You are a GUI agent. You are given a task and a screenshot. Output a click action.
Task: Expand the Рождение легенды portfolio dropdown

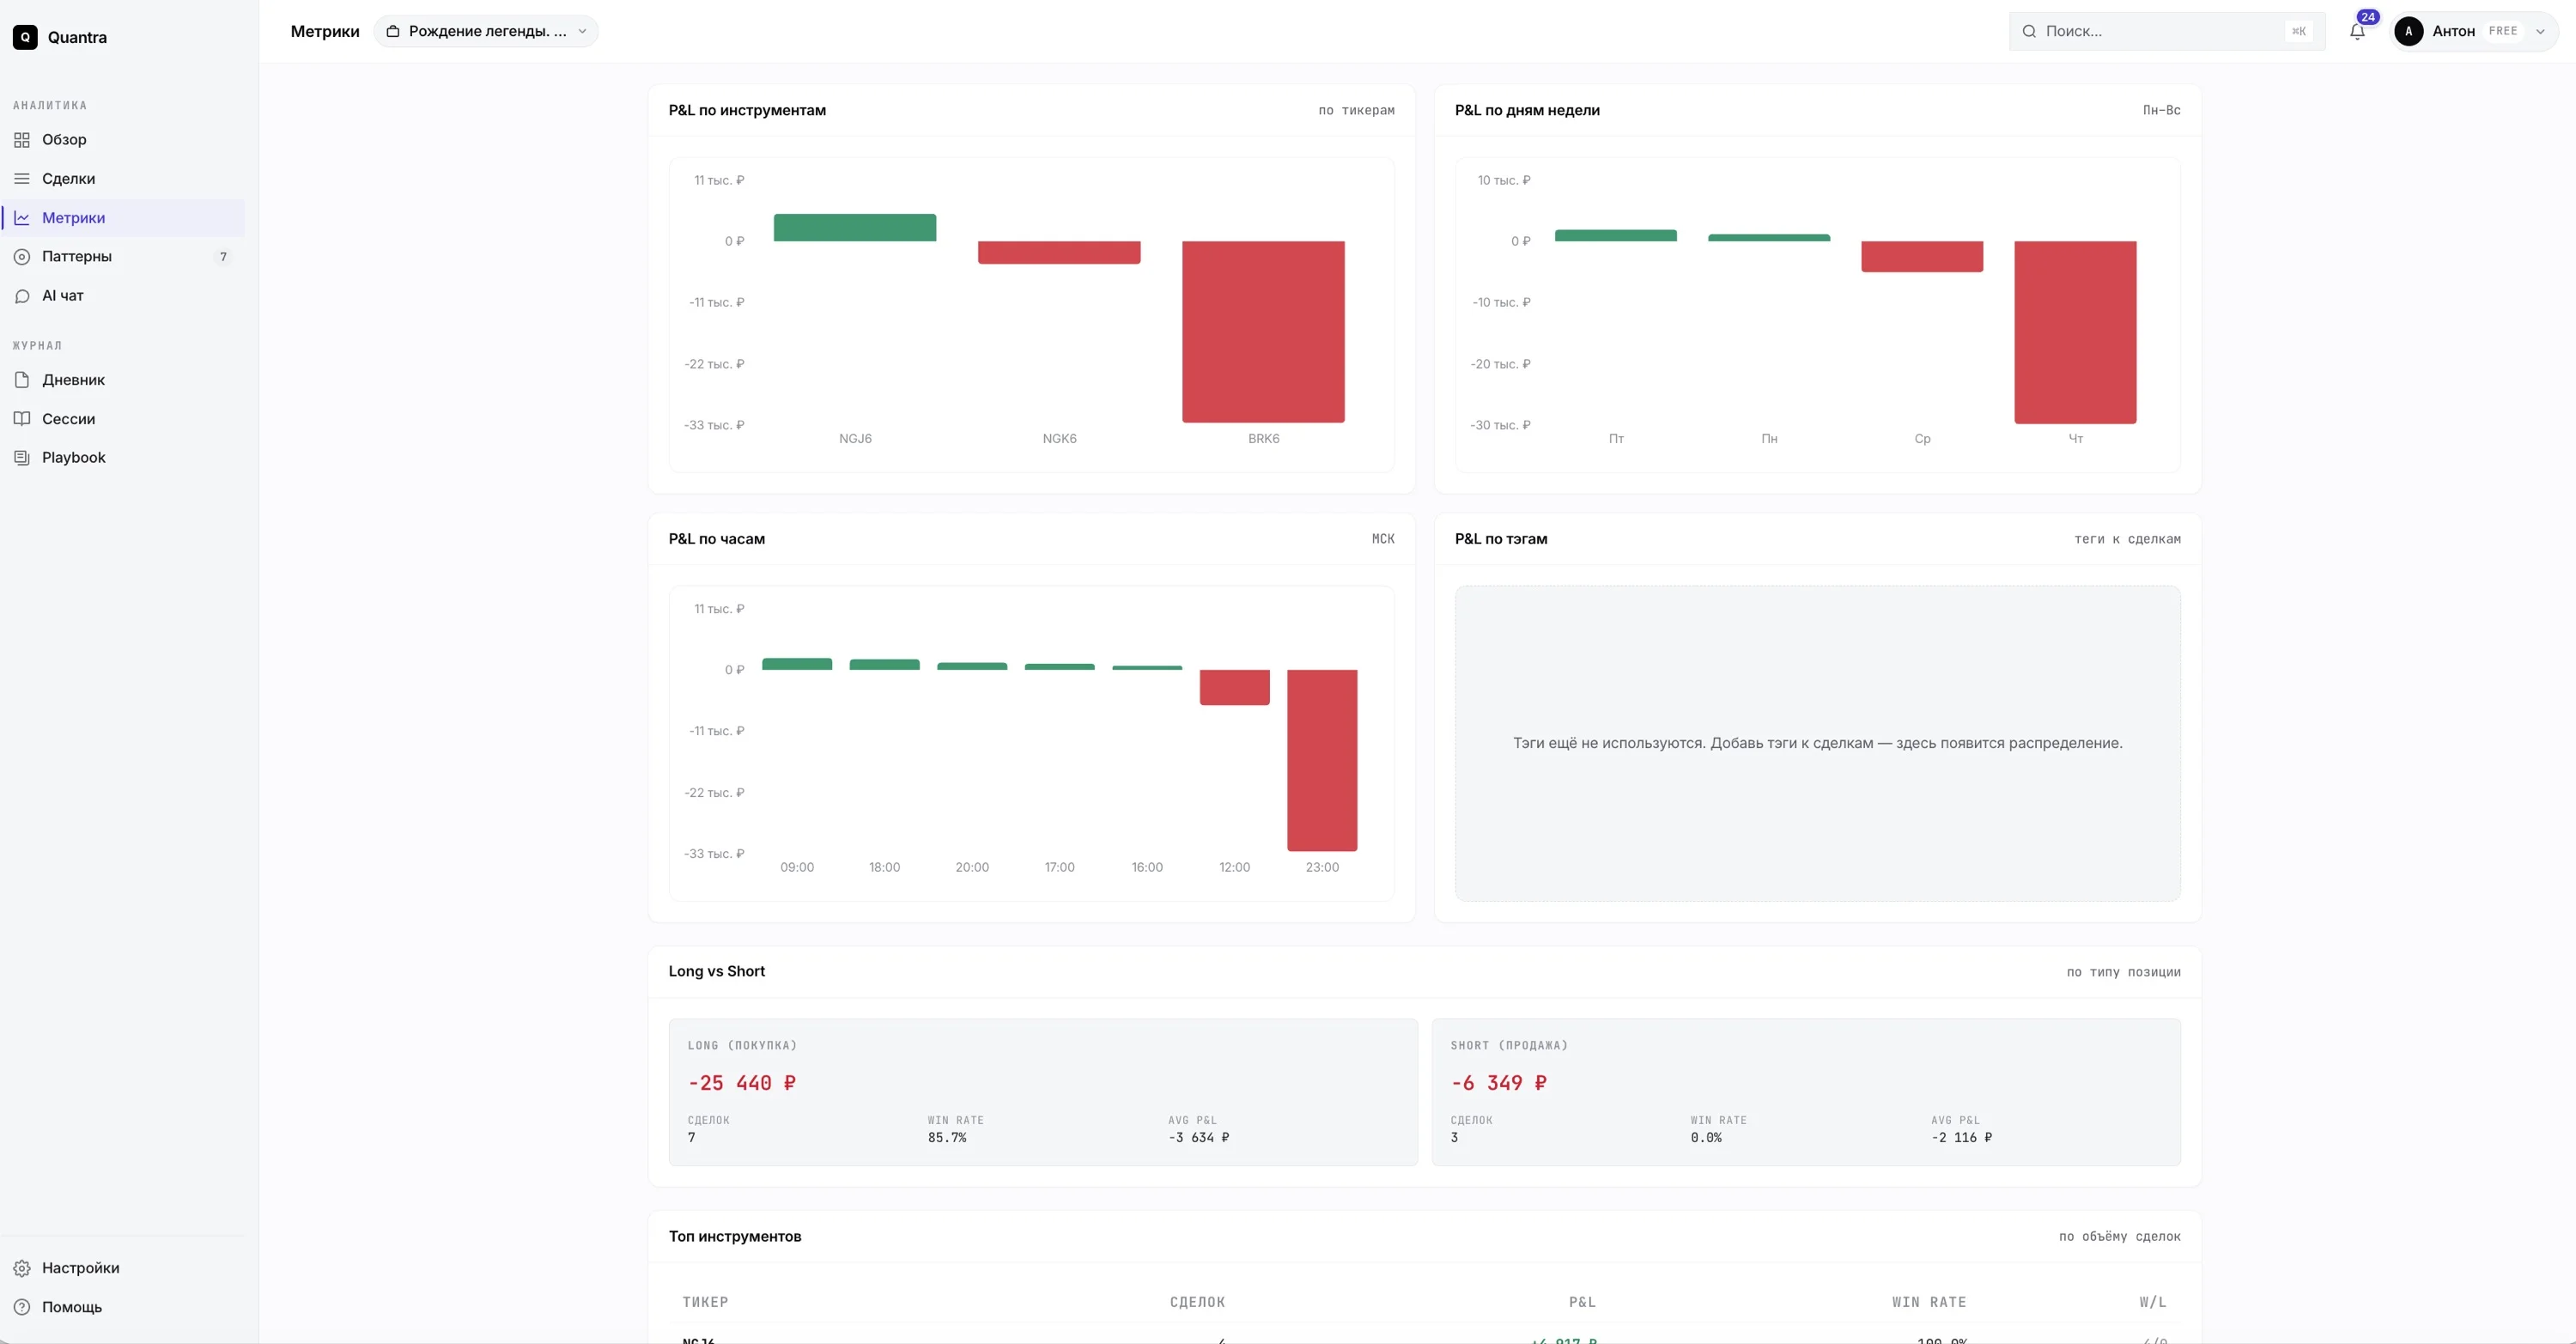[486, 31]
